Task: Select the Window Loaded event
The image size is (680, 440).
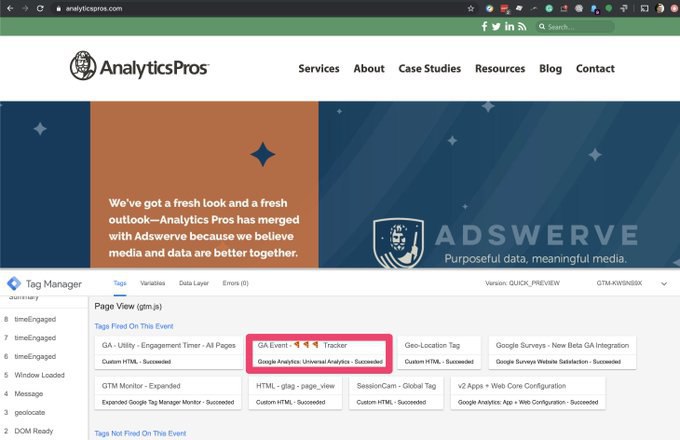Action: click(39, 375)
